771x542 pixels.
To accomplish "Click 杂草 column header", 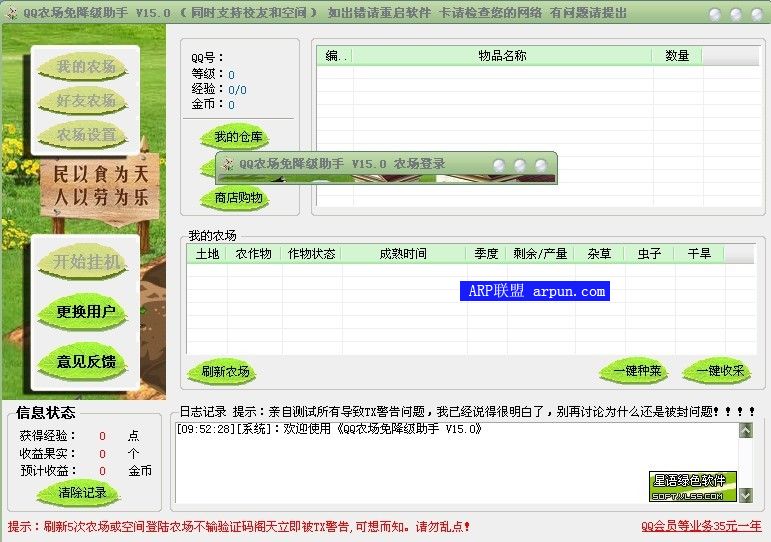I will click(599, 253).
